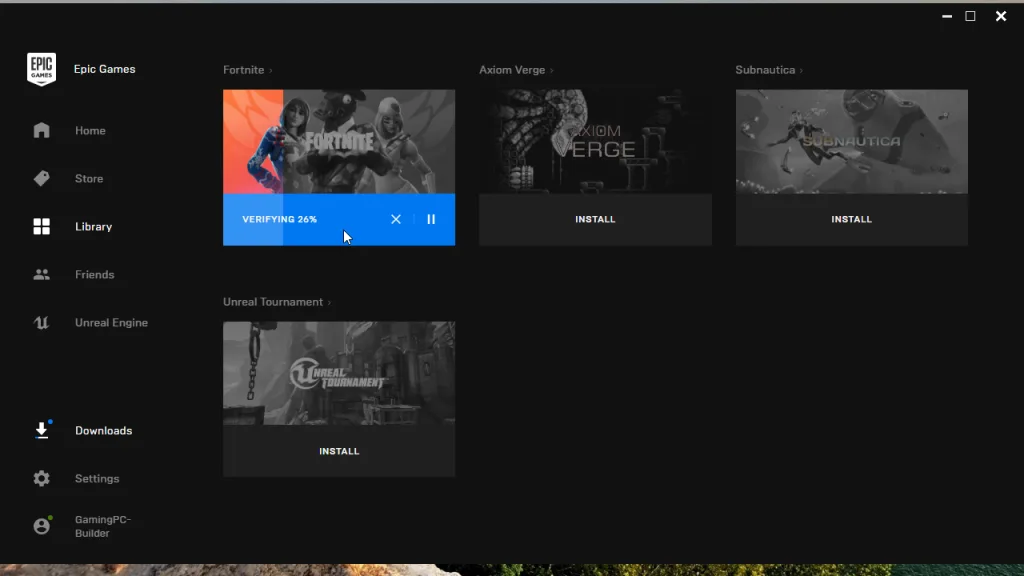Switch to the Unreal Engine section

(x=111, y=323)
